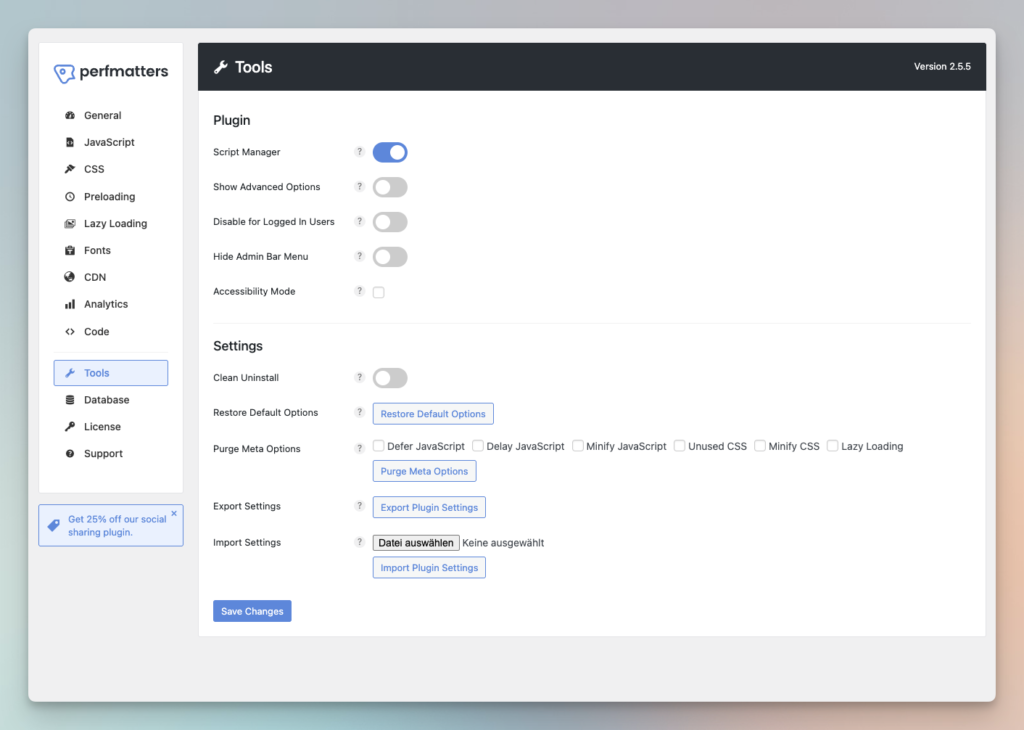1024x730 pixels.
Task: Click the Support question icon
Action: tap(70, 454)
